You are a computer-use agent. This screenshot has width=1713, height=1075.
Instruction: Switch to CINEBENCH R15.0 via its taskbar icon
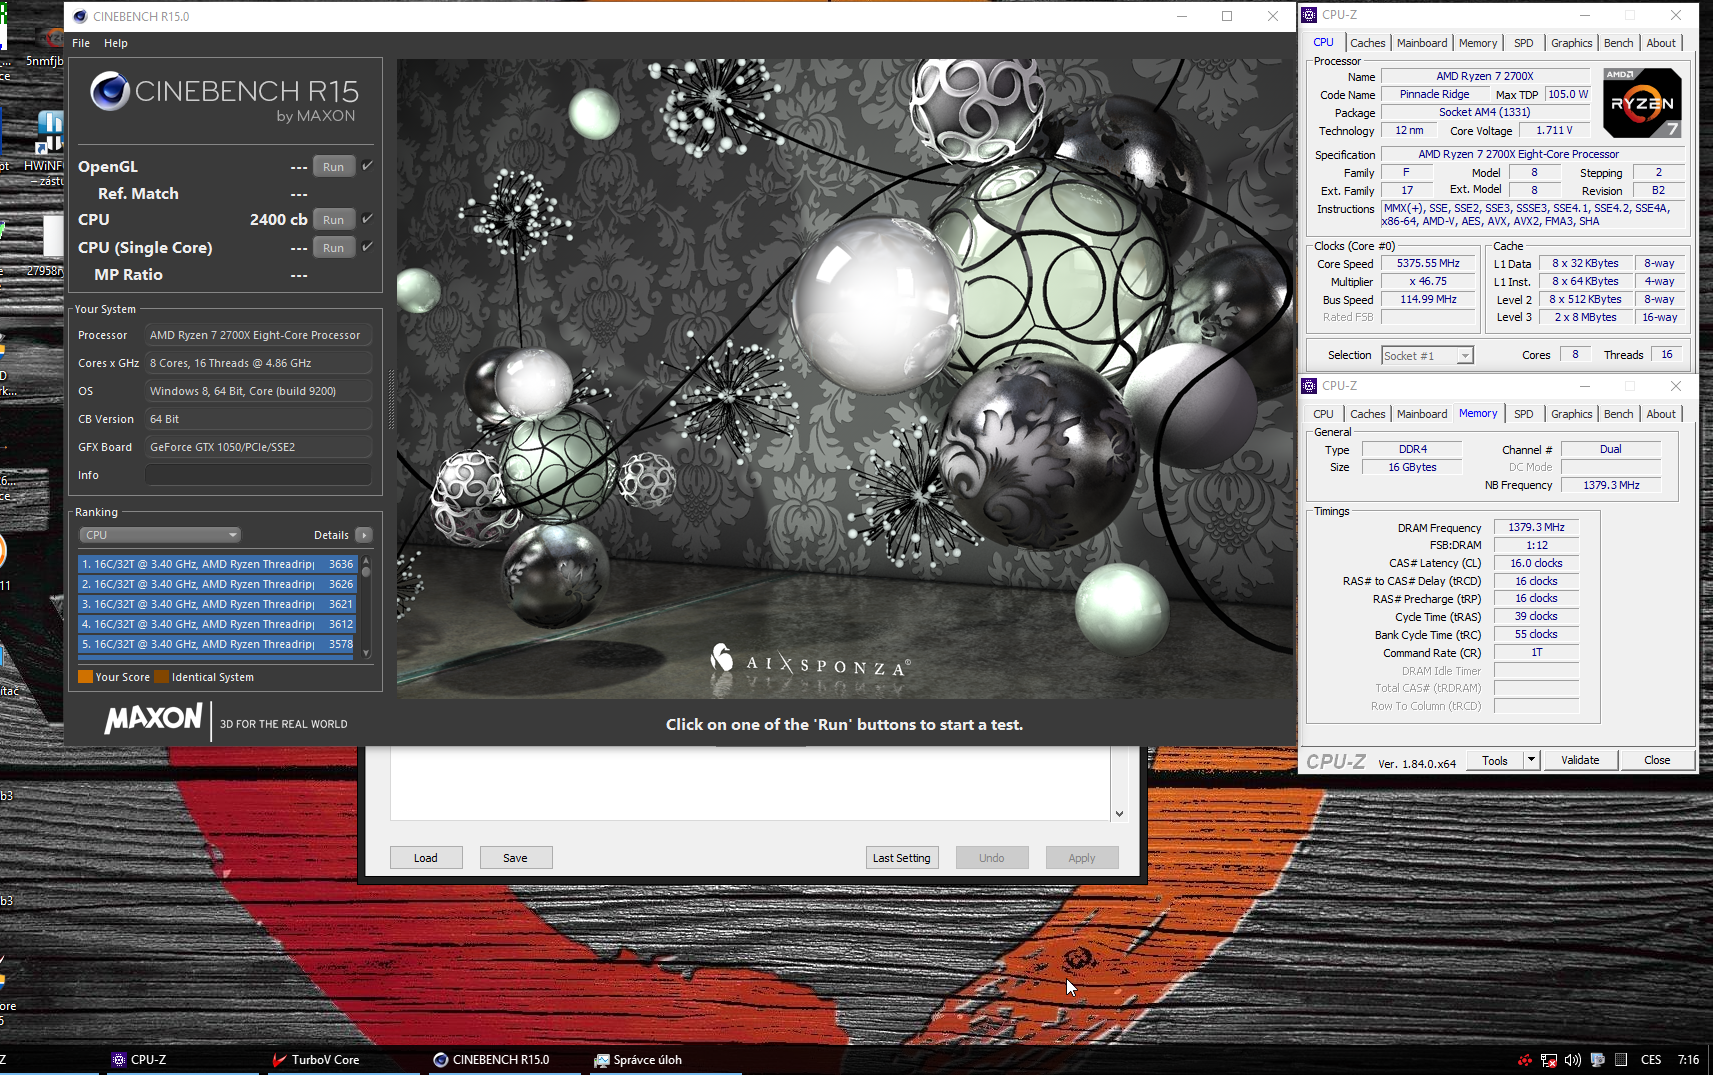[x=440, y=1060]
